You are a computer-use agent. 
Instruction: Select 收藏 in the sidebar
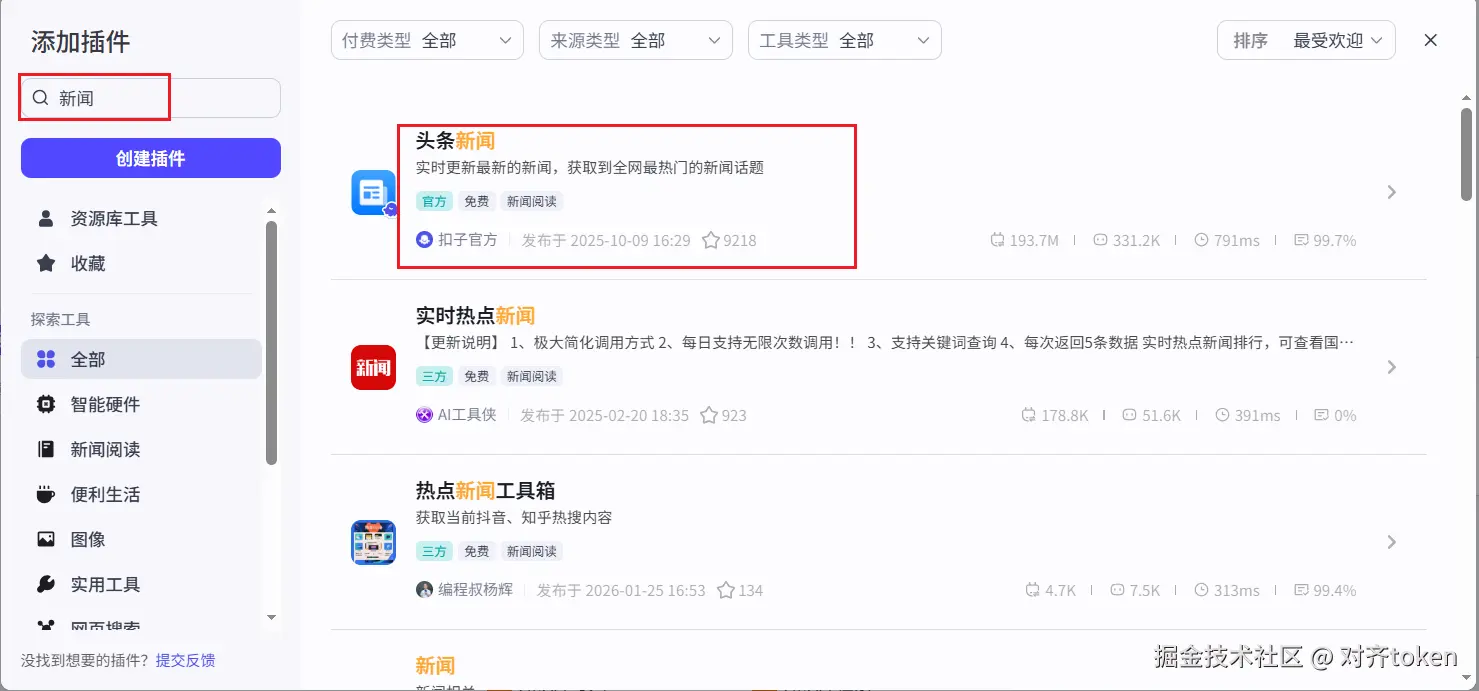(x=141, y=263)
